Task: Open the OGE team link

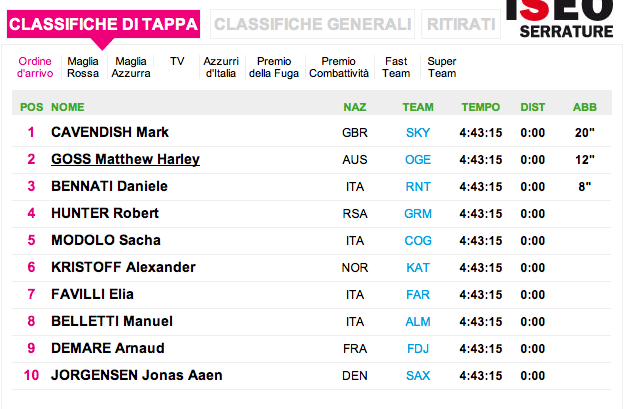Action: (418, 159)
